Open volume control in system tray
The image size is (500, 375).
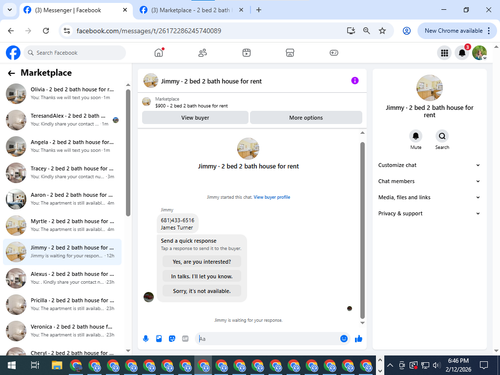coord(436,365)
